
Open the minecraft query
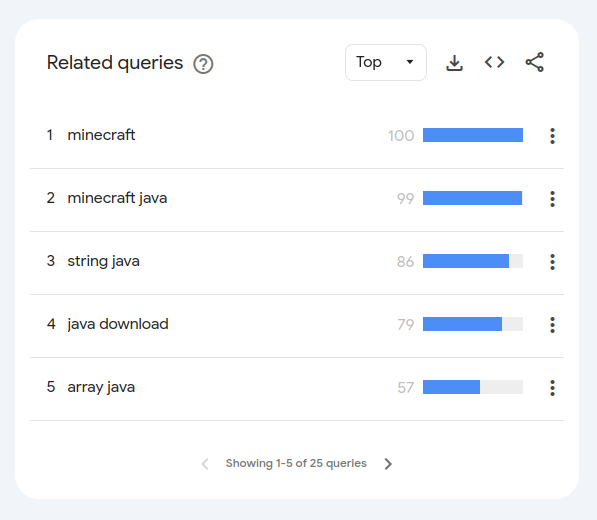pyautogui.click(x=101, y=135)
